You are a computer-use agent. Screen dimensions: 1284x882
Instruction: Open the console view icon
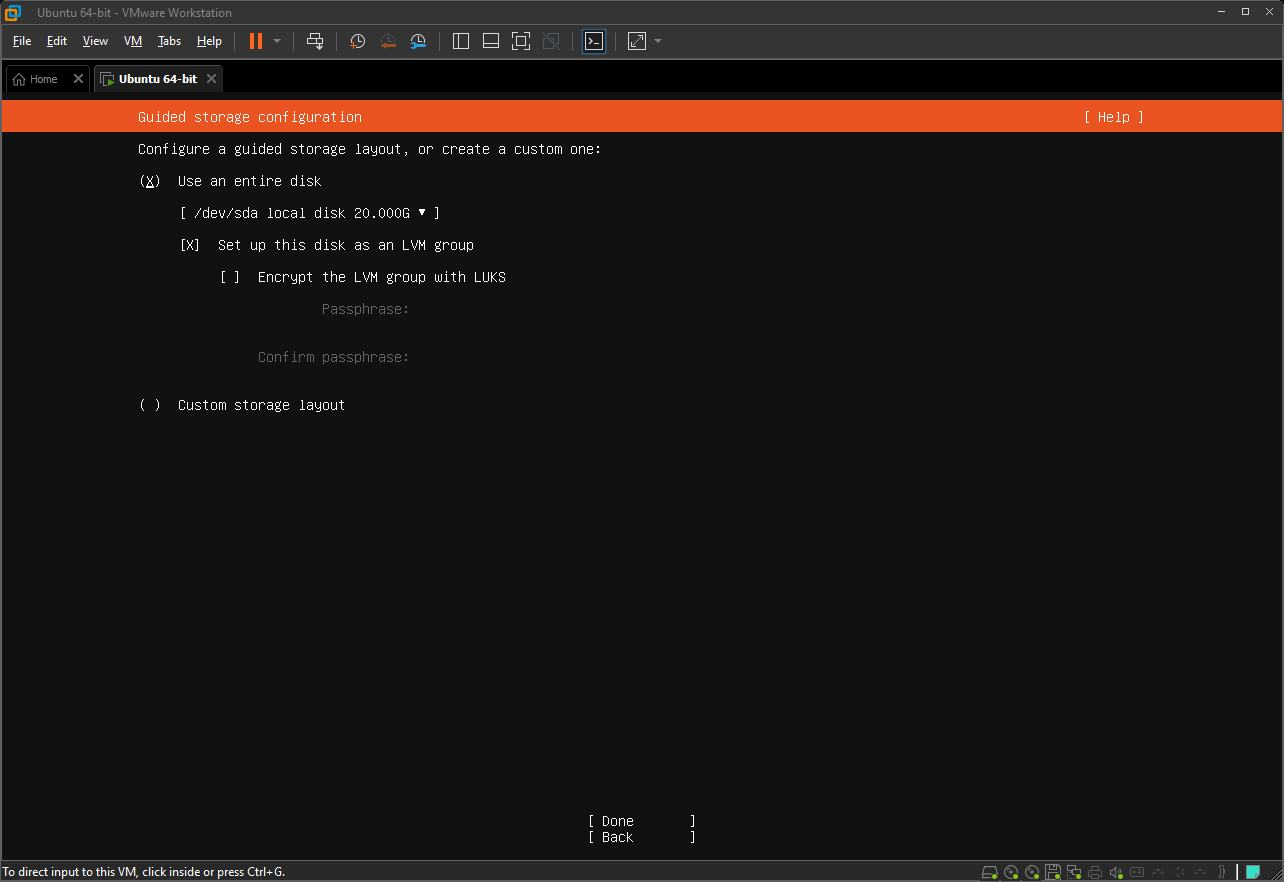click(594, 41)
